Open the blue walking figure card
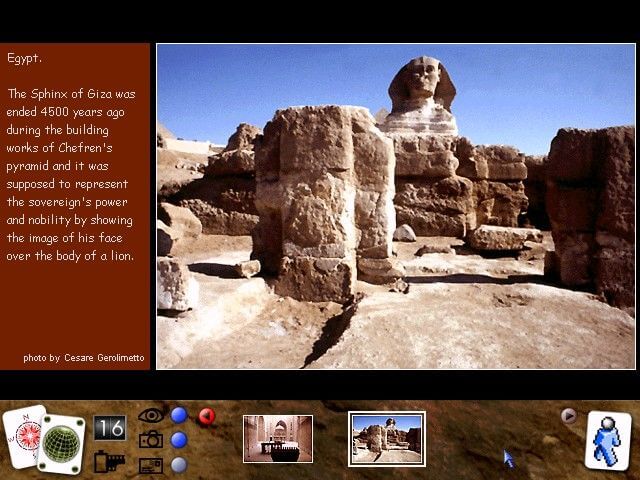640x480 pixels. pos(608,440)
